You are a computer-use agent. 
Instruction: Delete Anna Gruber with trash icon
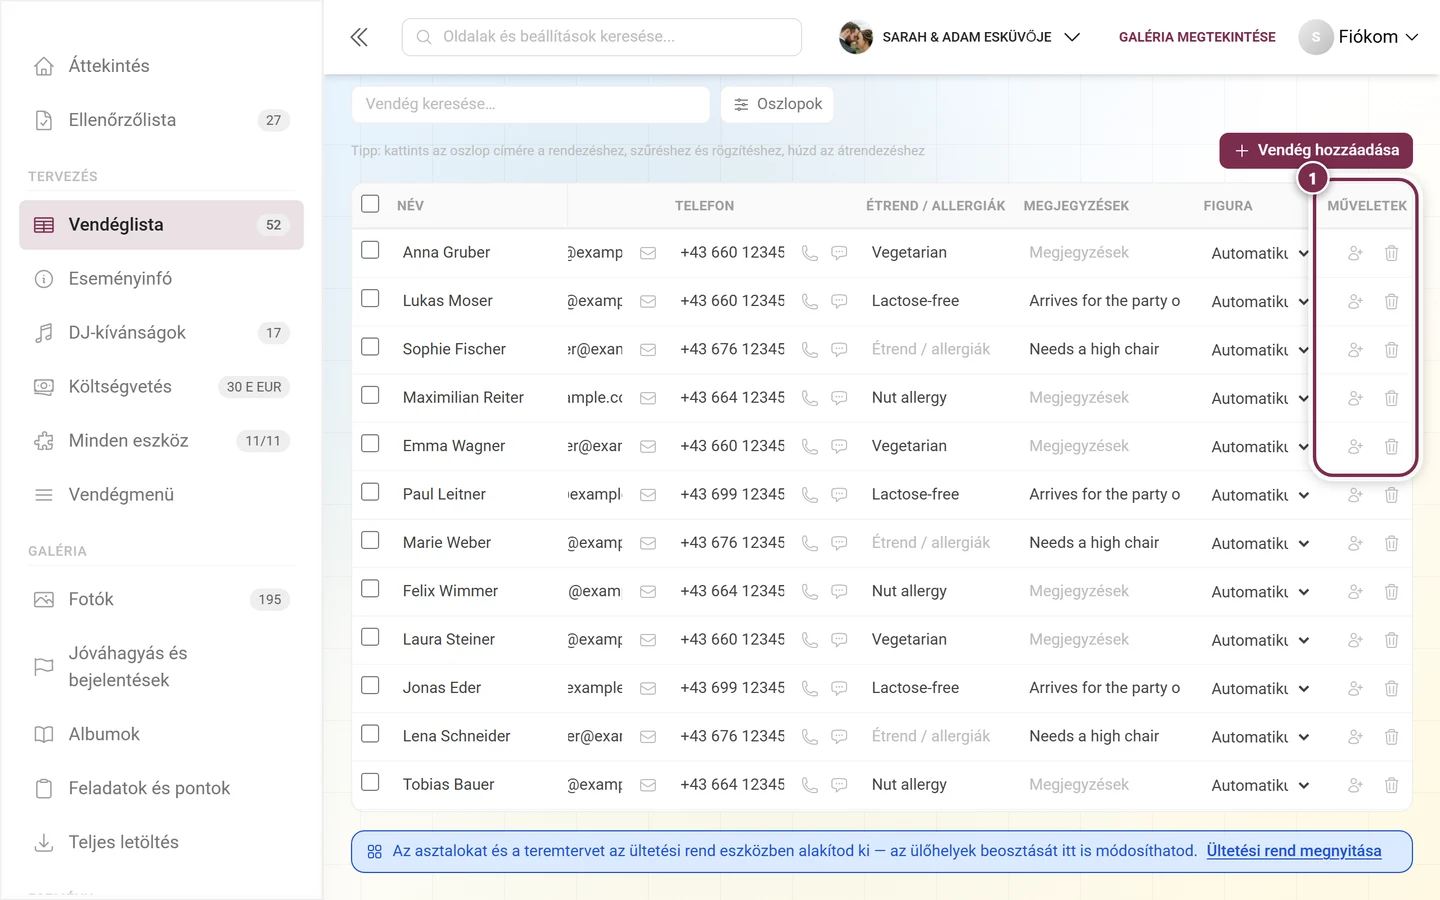[1391, 253]
